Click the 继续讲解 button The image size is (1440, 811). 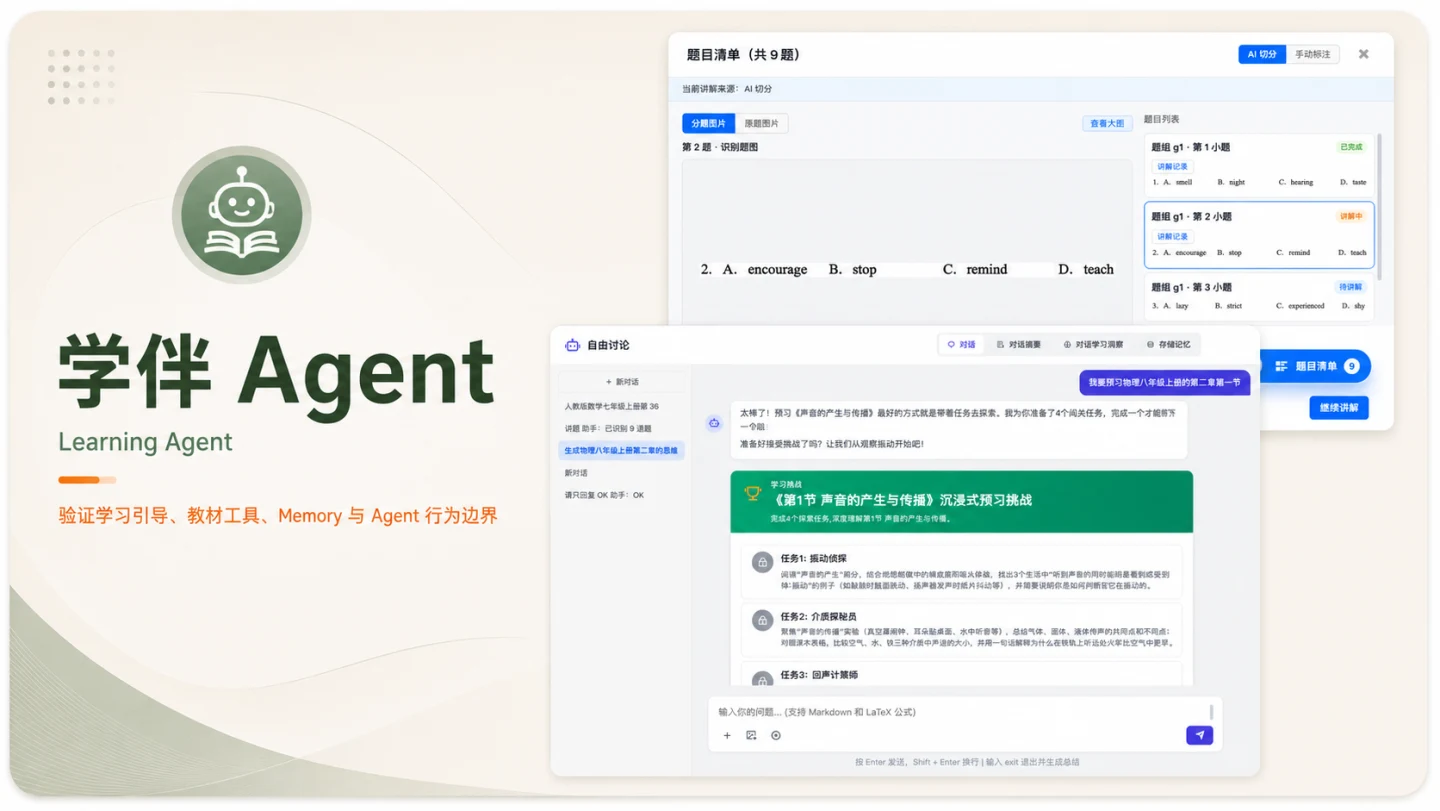pyautogui.click(x=1338, y=408)
